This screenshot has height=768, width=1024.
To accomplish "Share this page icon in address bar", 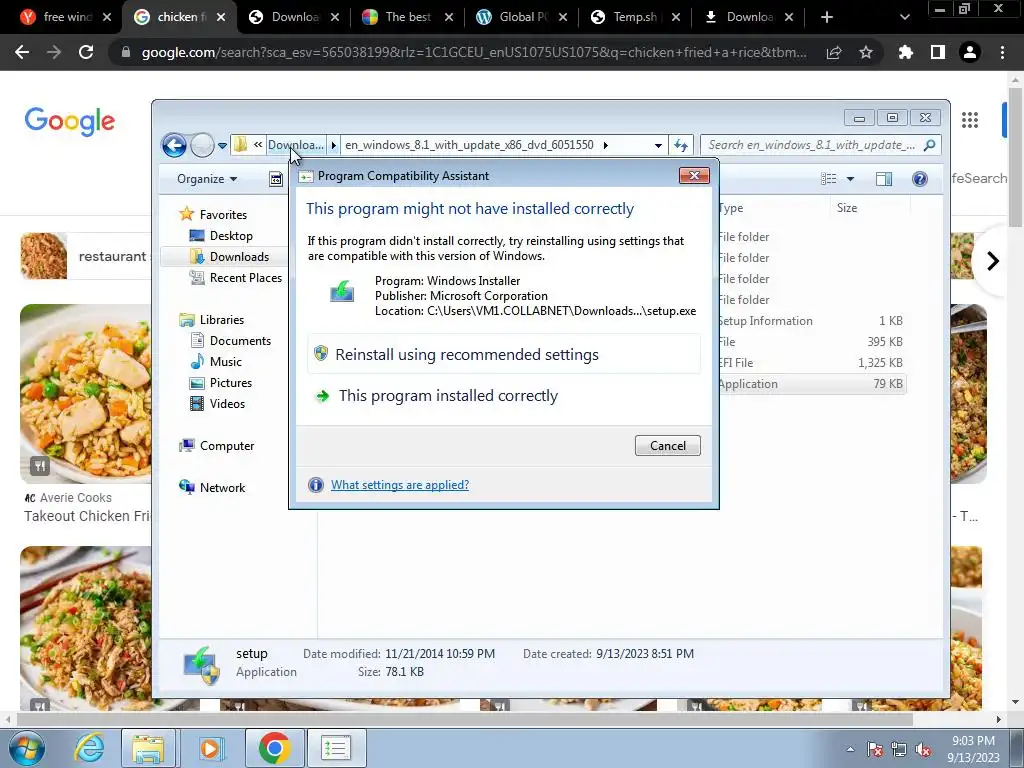I will tap(834, 52).
